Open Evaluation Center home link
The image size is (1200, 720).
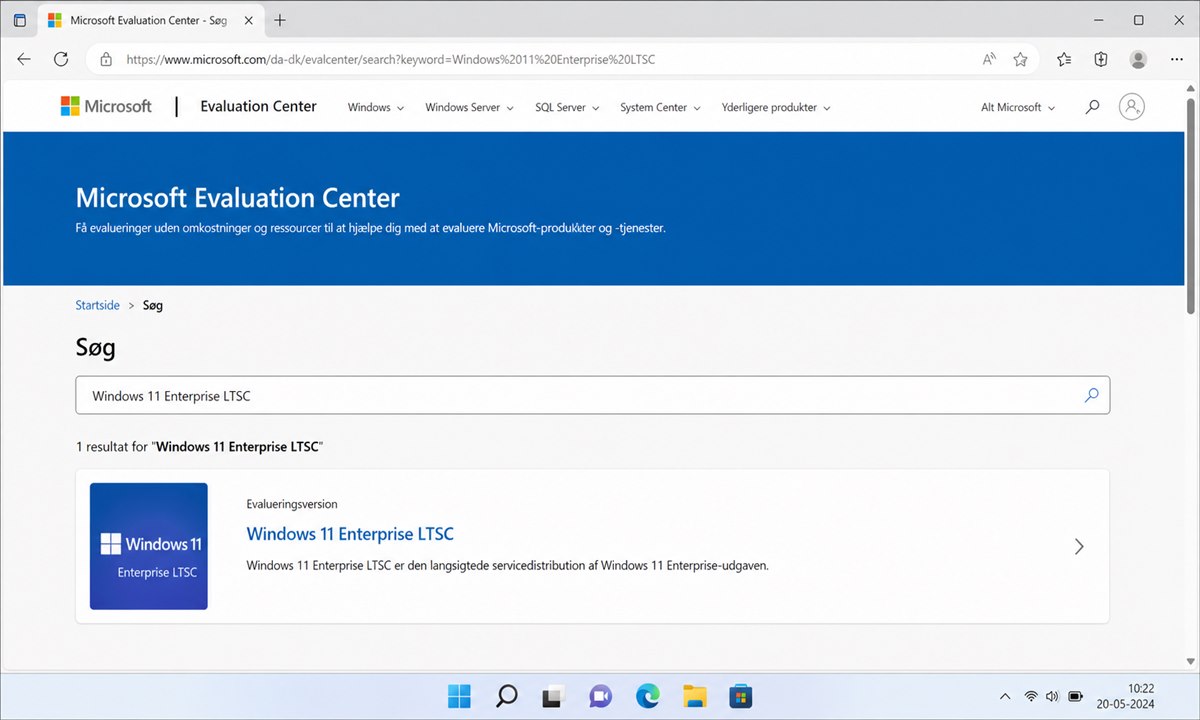258,106
